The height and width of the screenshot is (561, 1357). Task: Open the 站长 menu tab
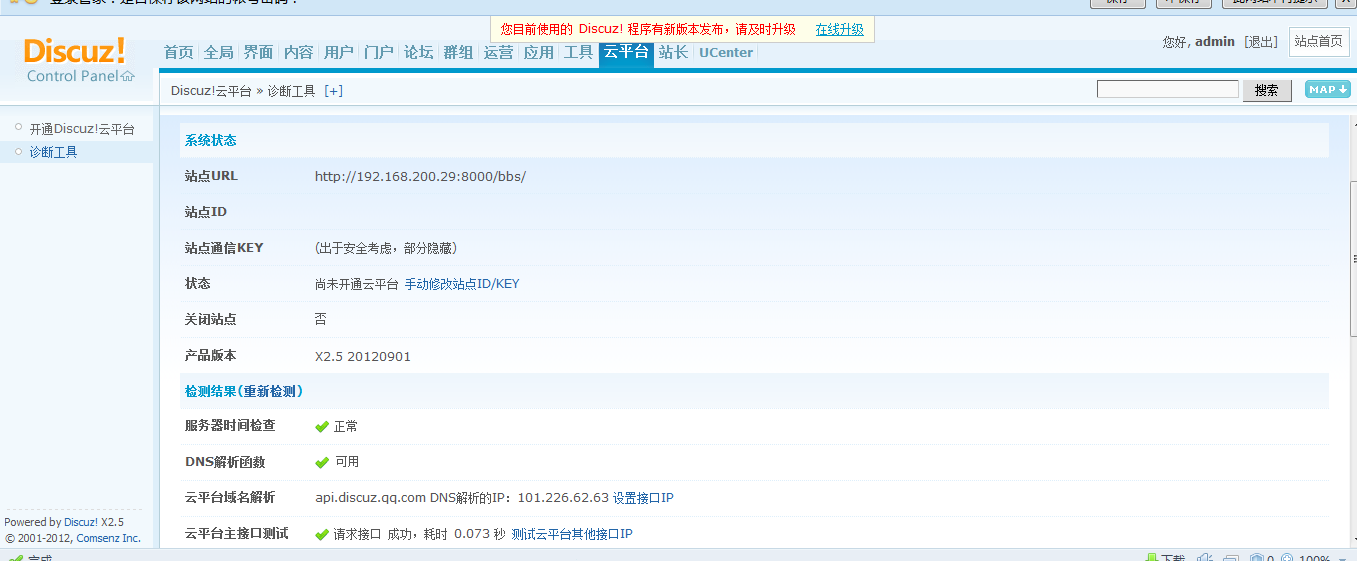(x=674, y=52)
